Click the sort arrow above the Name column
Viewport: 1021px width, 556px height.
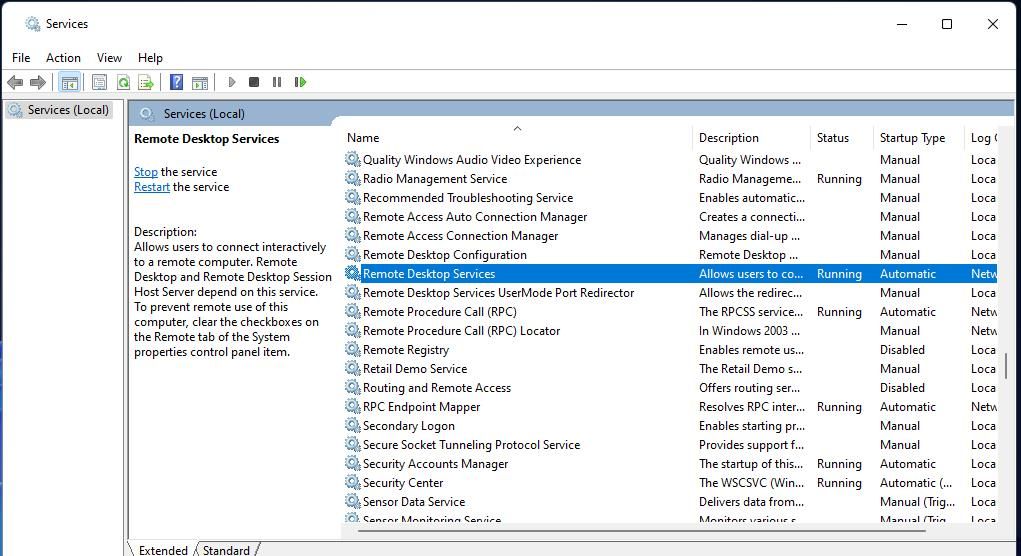tap(518, 128)
